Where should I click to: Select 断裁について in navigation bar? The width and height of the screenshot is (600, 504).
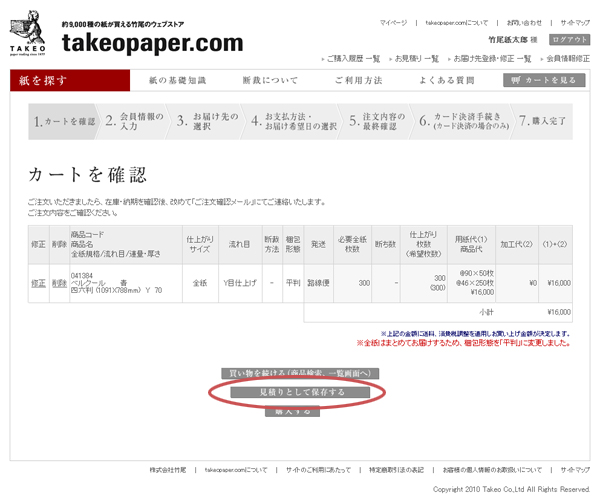click(x=269, y=80)
